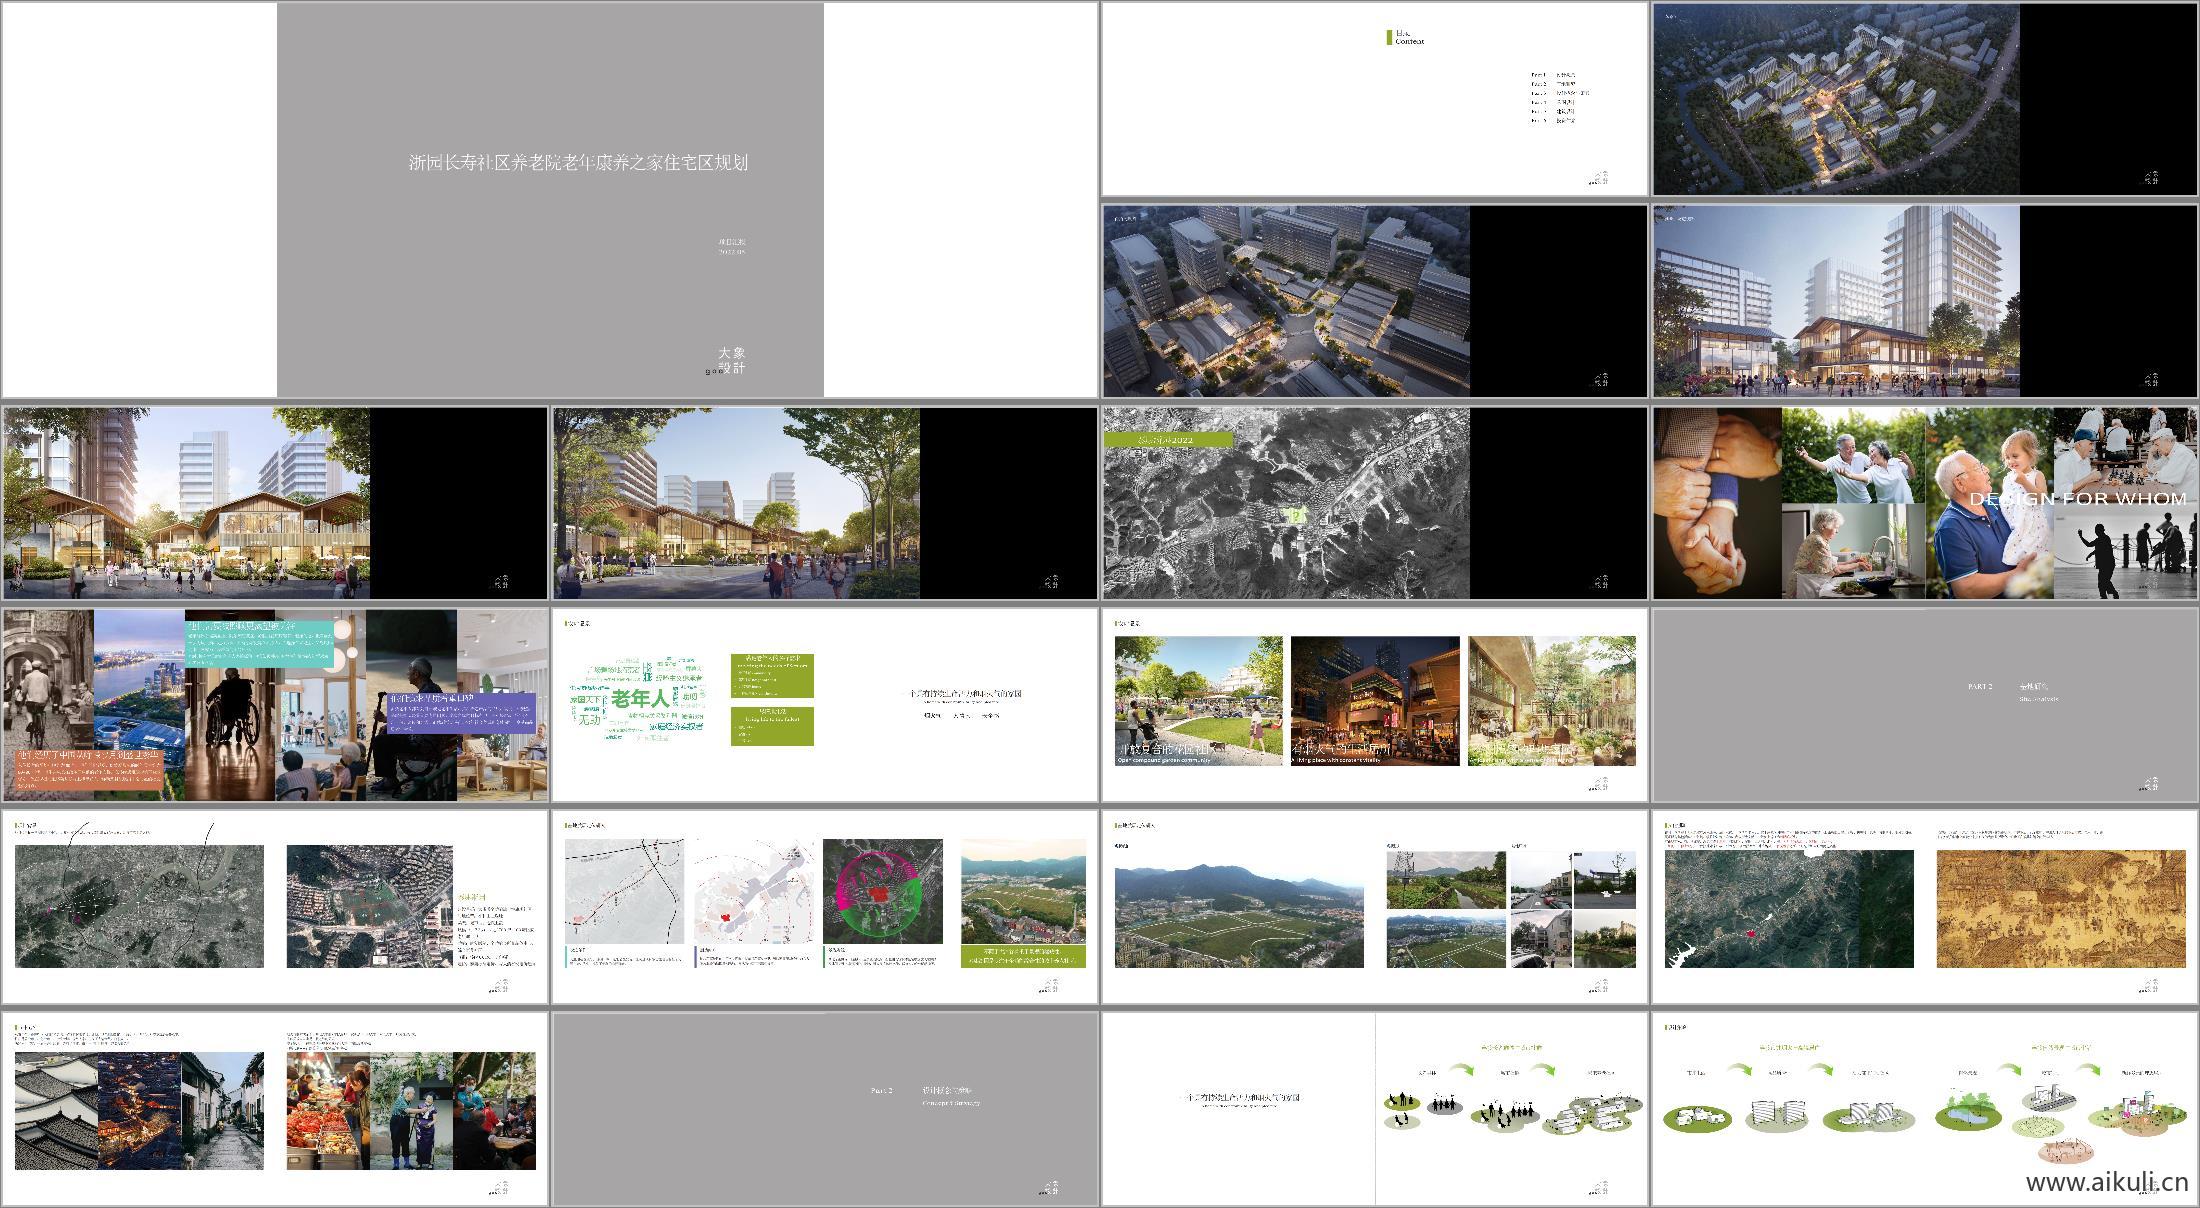This screenshot has height=1208, width=2200.
Task: Click the red site marker on satellite map
Action: (1751, 933)
